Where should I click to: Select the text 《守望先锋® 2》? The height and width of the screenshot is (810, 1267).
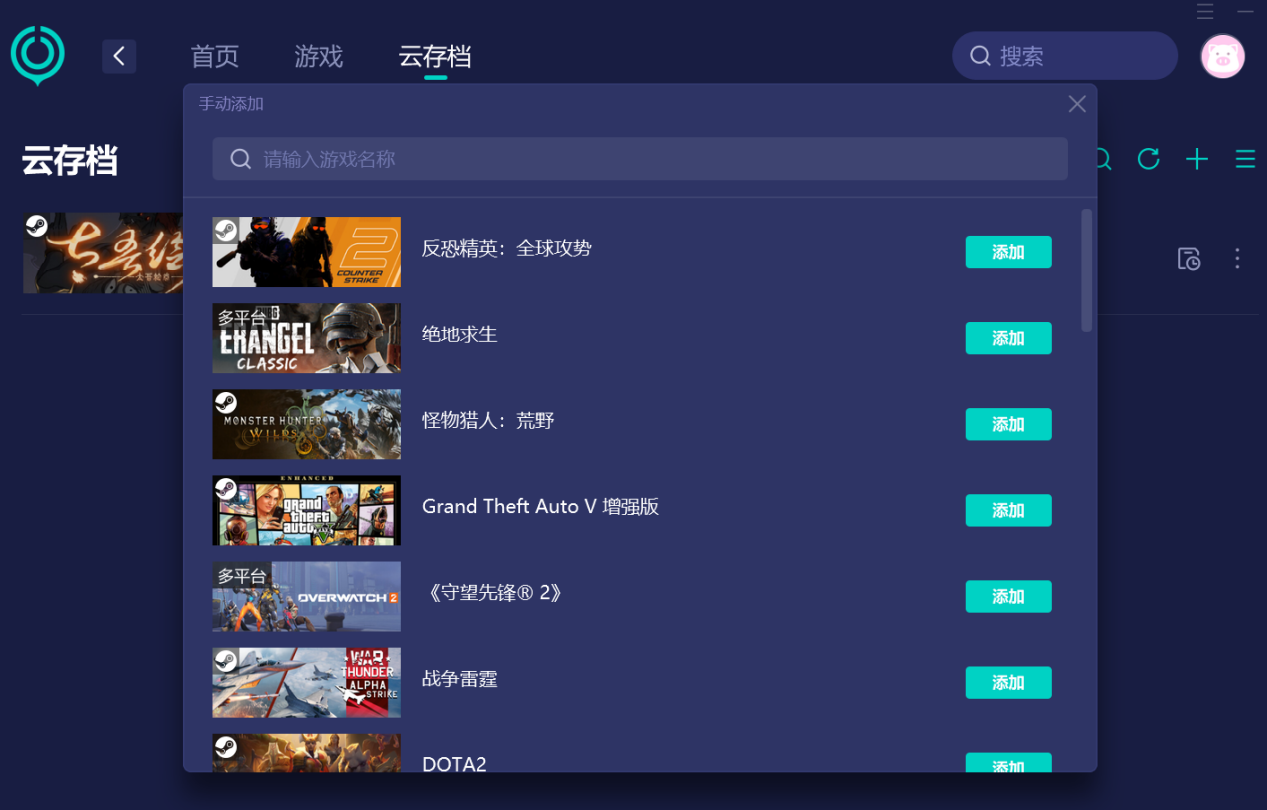pyautogui.click(x=495, y=593)
